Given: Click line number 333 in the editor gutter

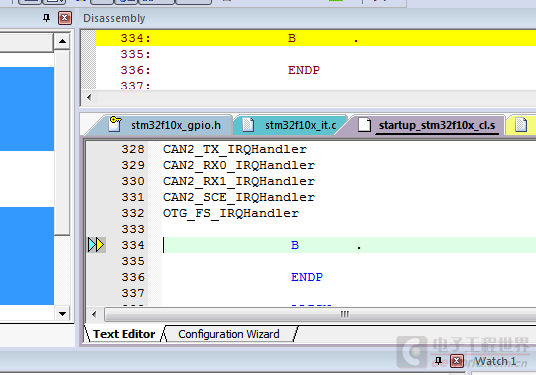Looking at the screenshot, I should point(133,229).
